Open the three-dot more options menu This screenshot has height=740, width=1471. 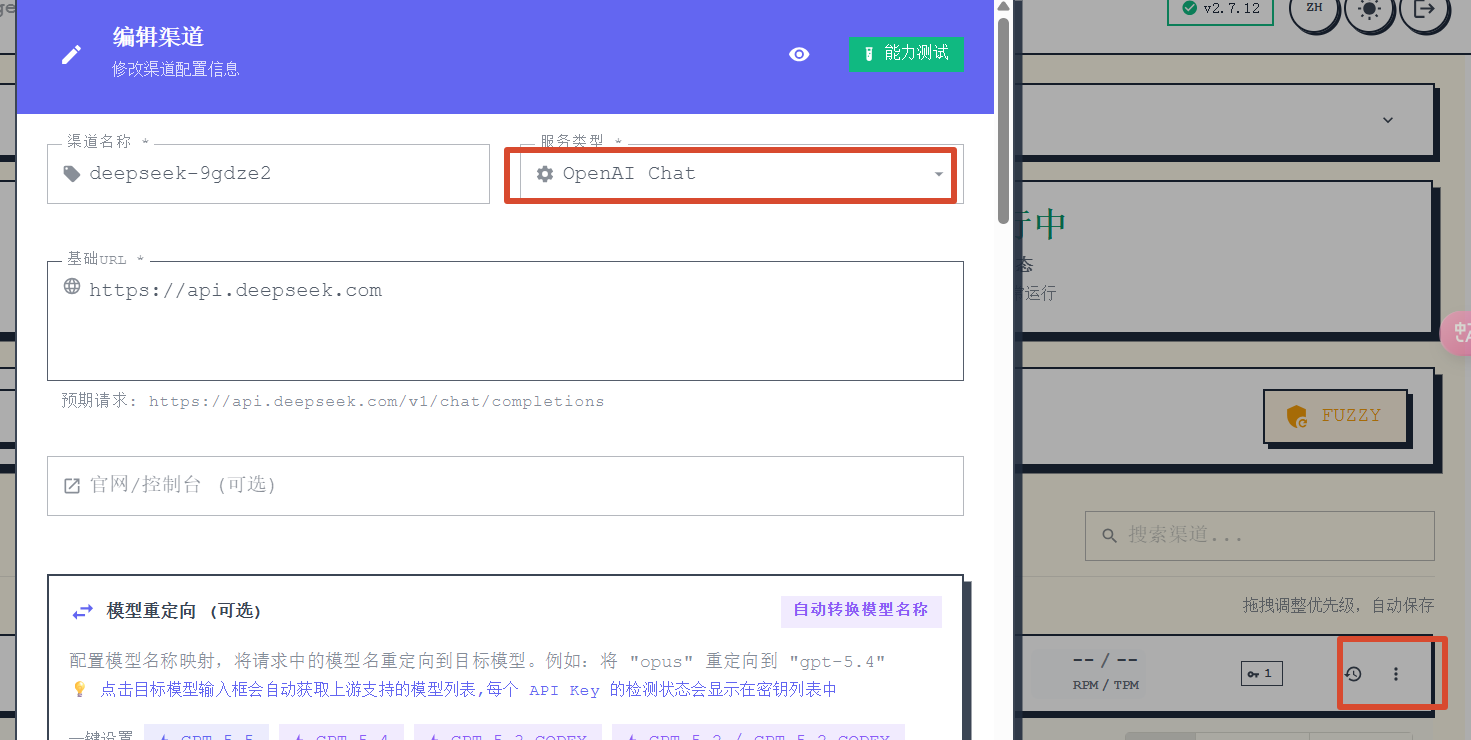coord(1396,674)
